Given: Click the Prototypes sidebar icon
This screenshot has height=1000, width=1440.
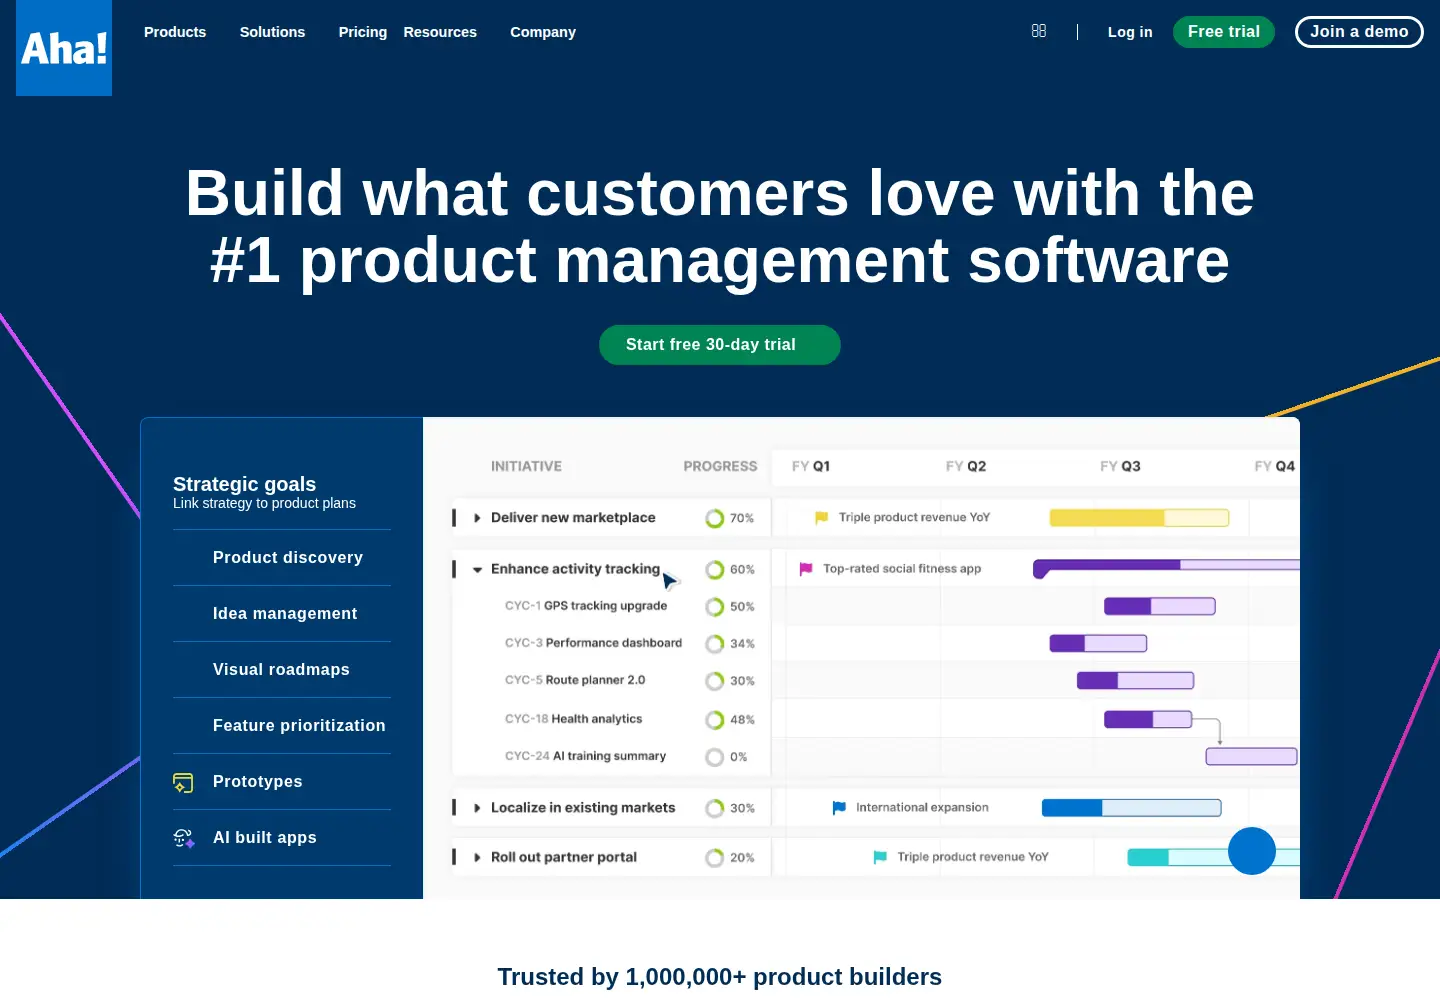Looking at the screenshot, I should [x=183, y=782].
